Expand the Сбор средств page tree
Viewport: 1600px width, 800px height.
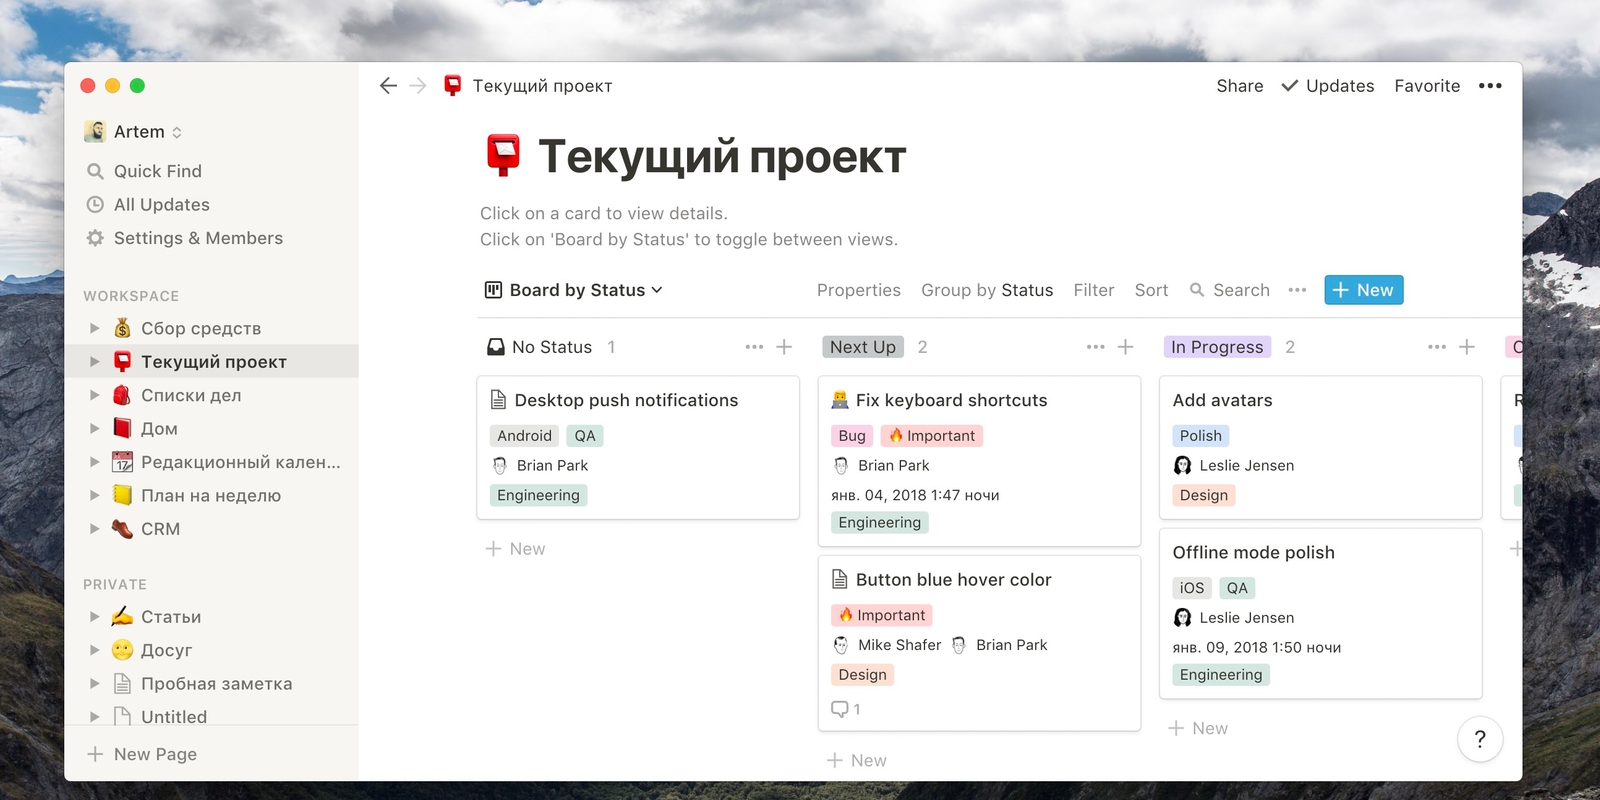coord(95,328)
